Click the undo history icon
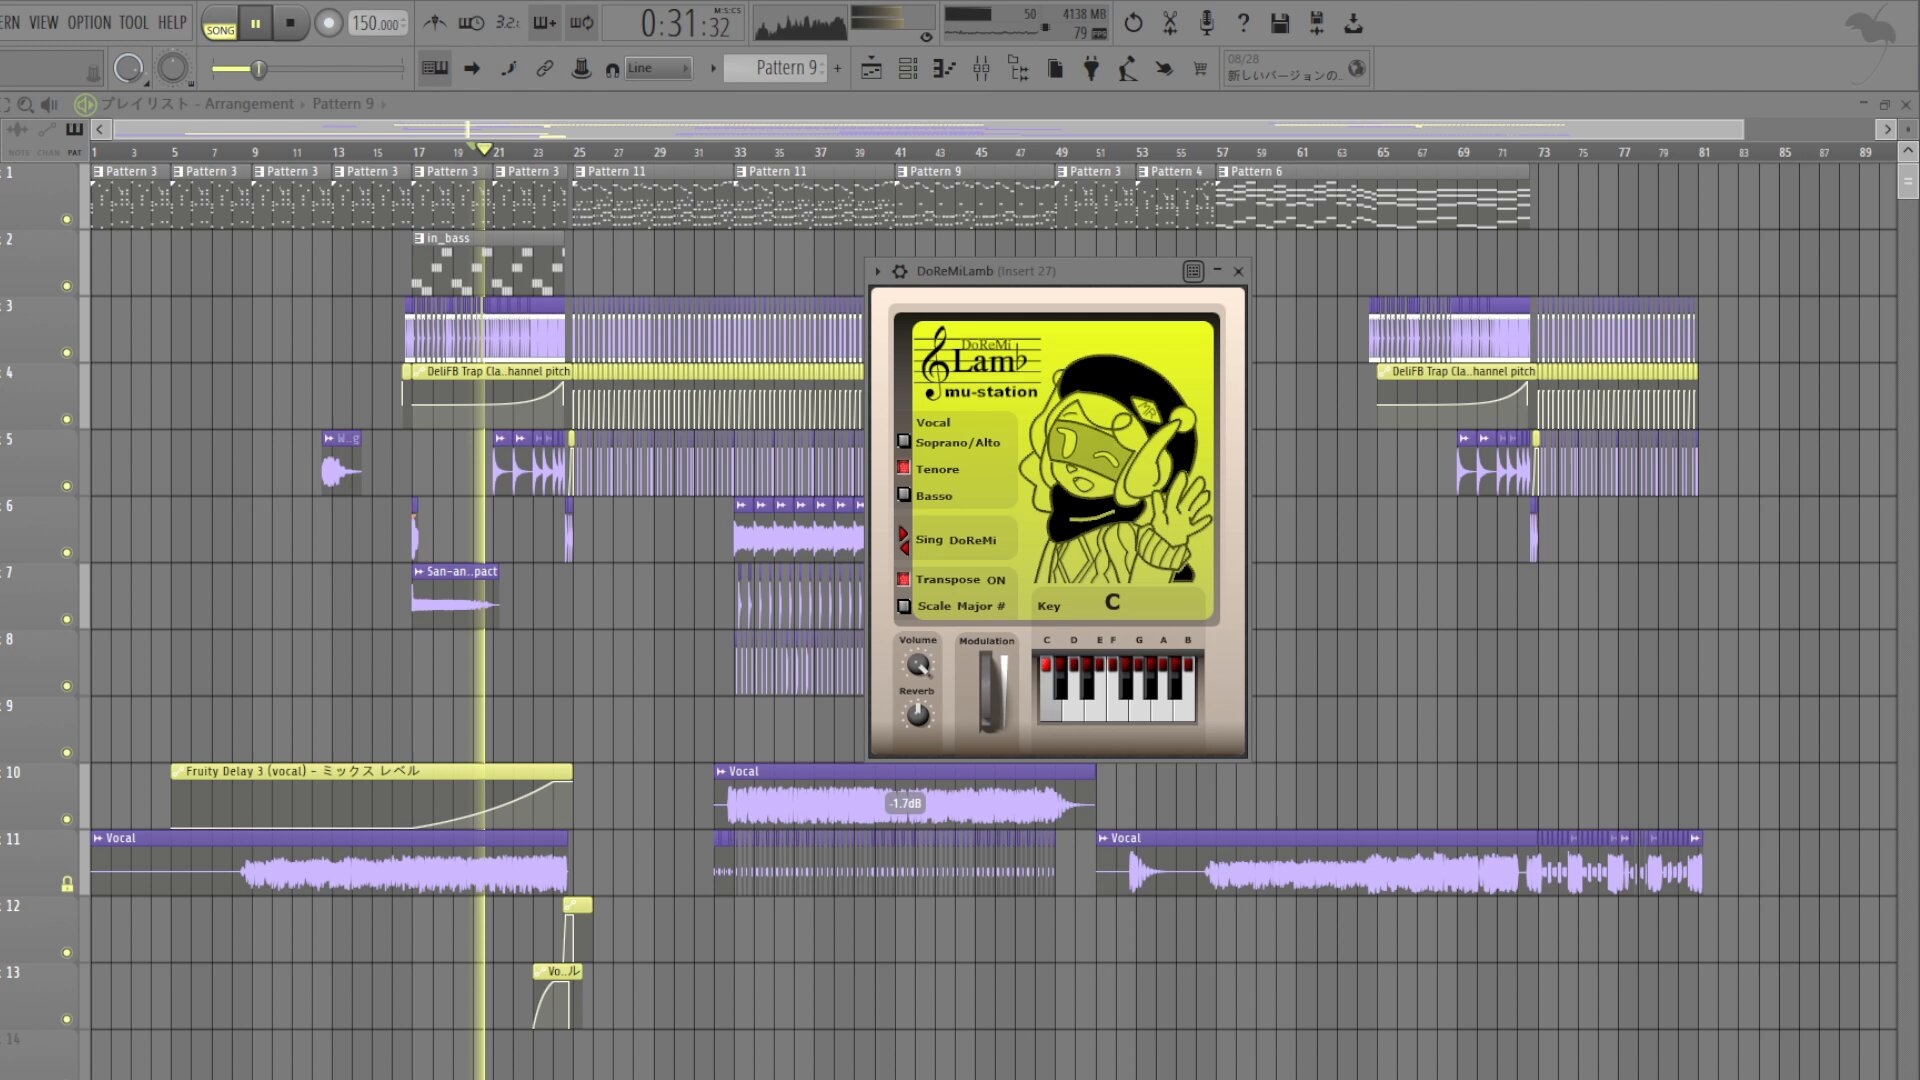Screen dimensions: 1920x1080 click(x=1133, y=22)
